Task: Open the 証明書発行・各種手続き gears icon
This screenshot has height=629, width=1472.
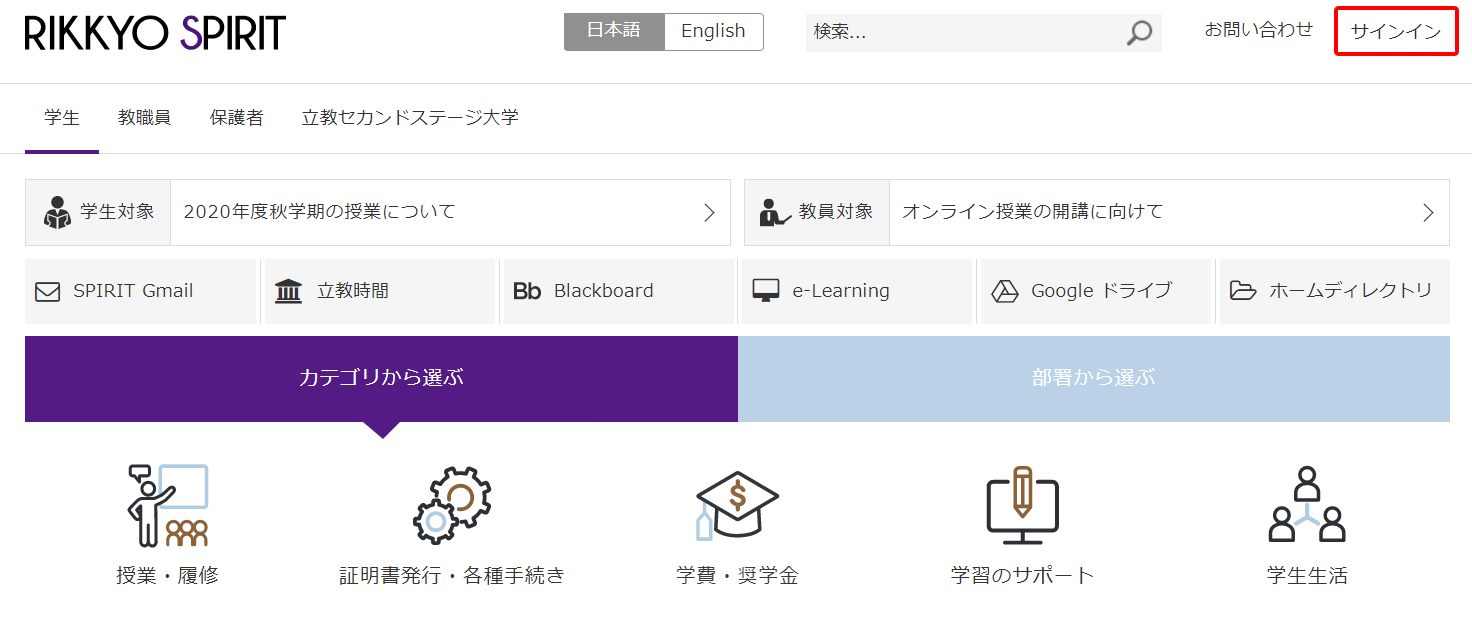Action: (452, 505)
